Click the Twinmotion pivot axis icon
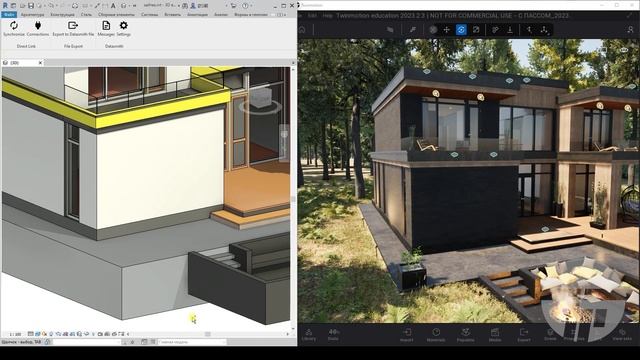The height and width of the screenshot is (360, 640). click(529, 30)
